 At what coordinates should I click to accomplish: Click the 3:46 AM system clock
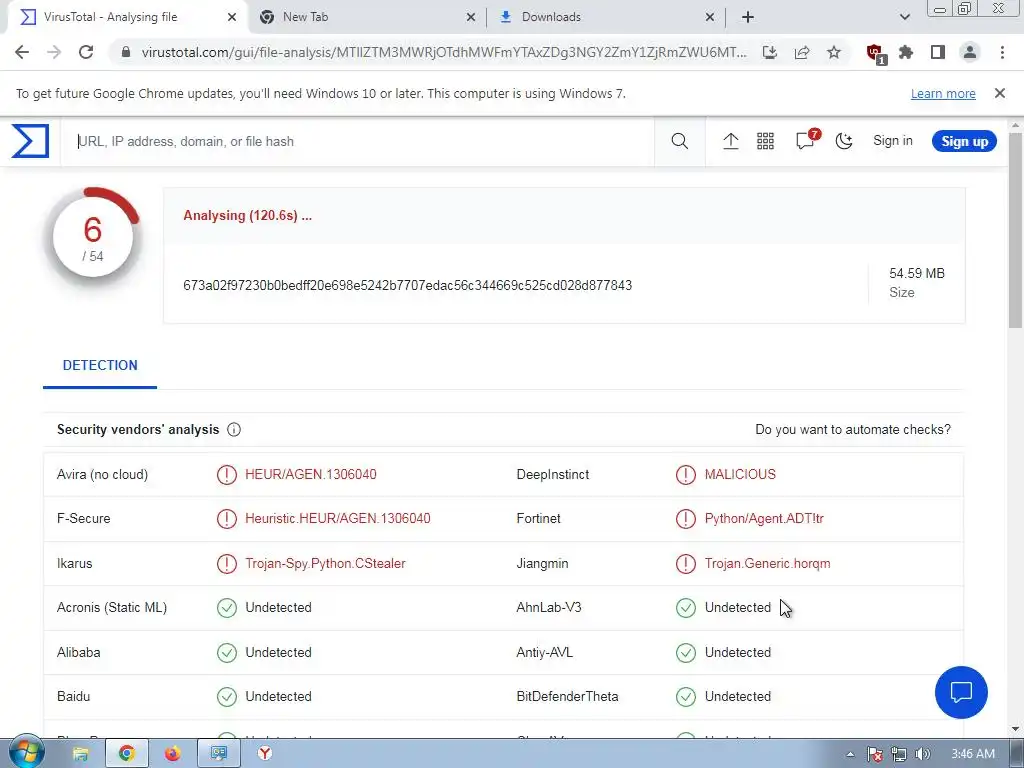972,754
